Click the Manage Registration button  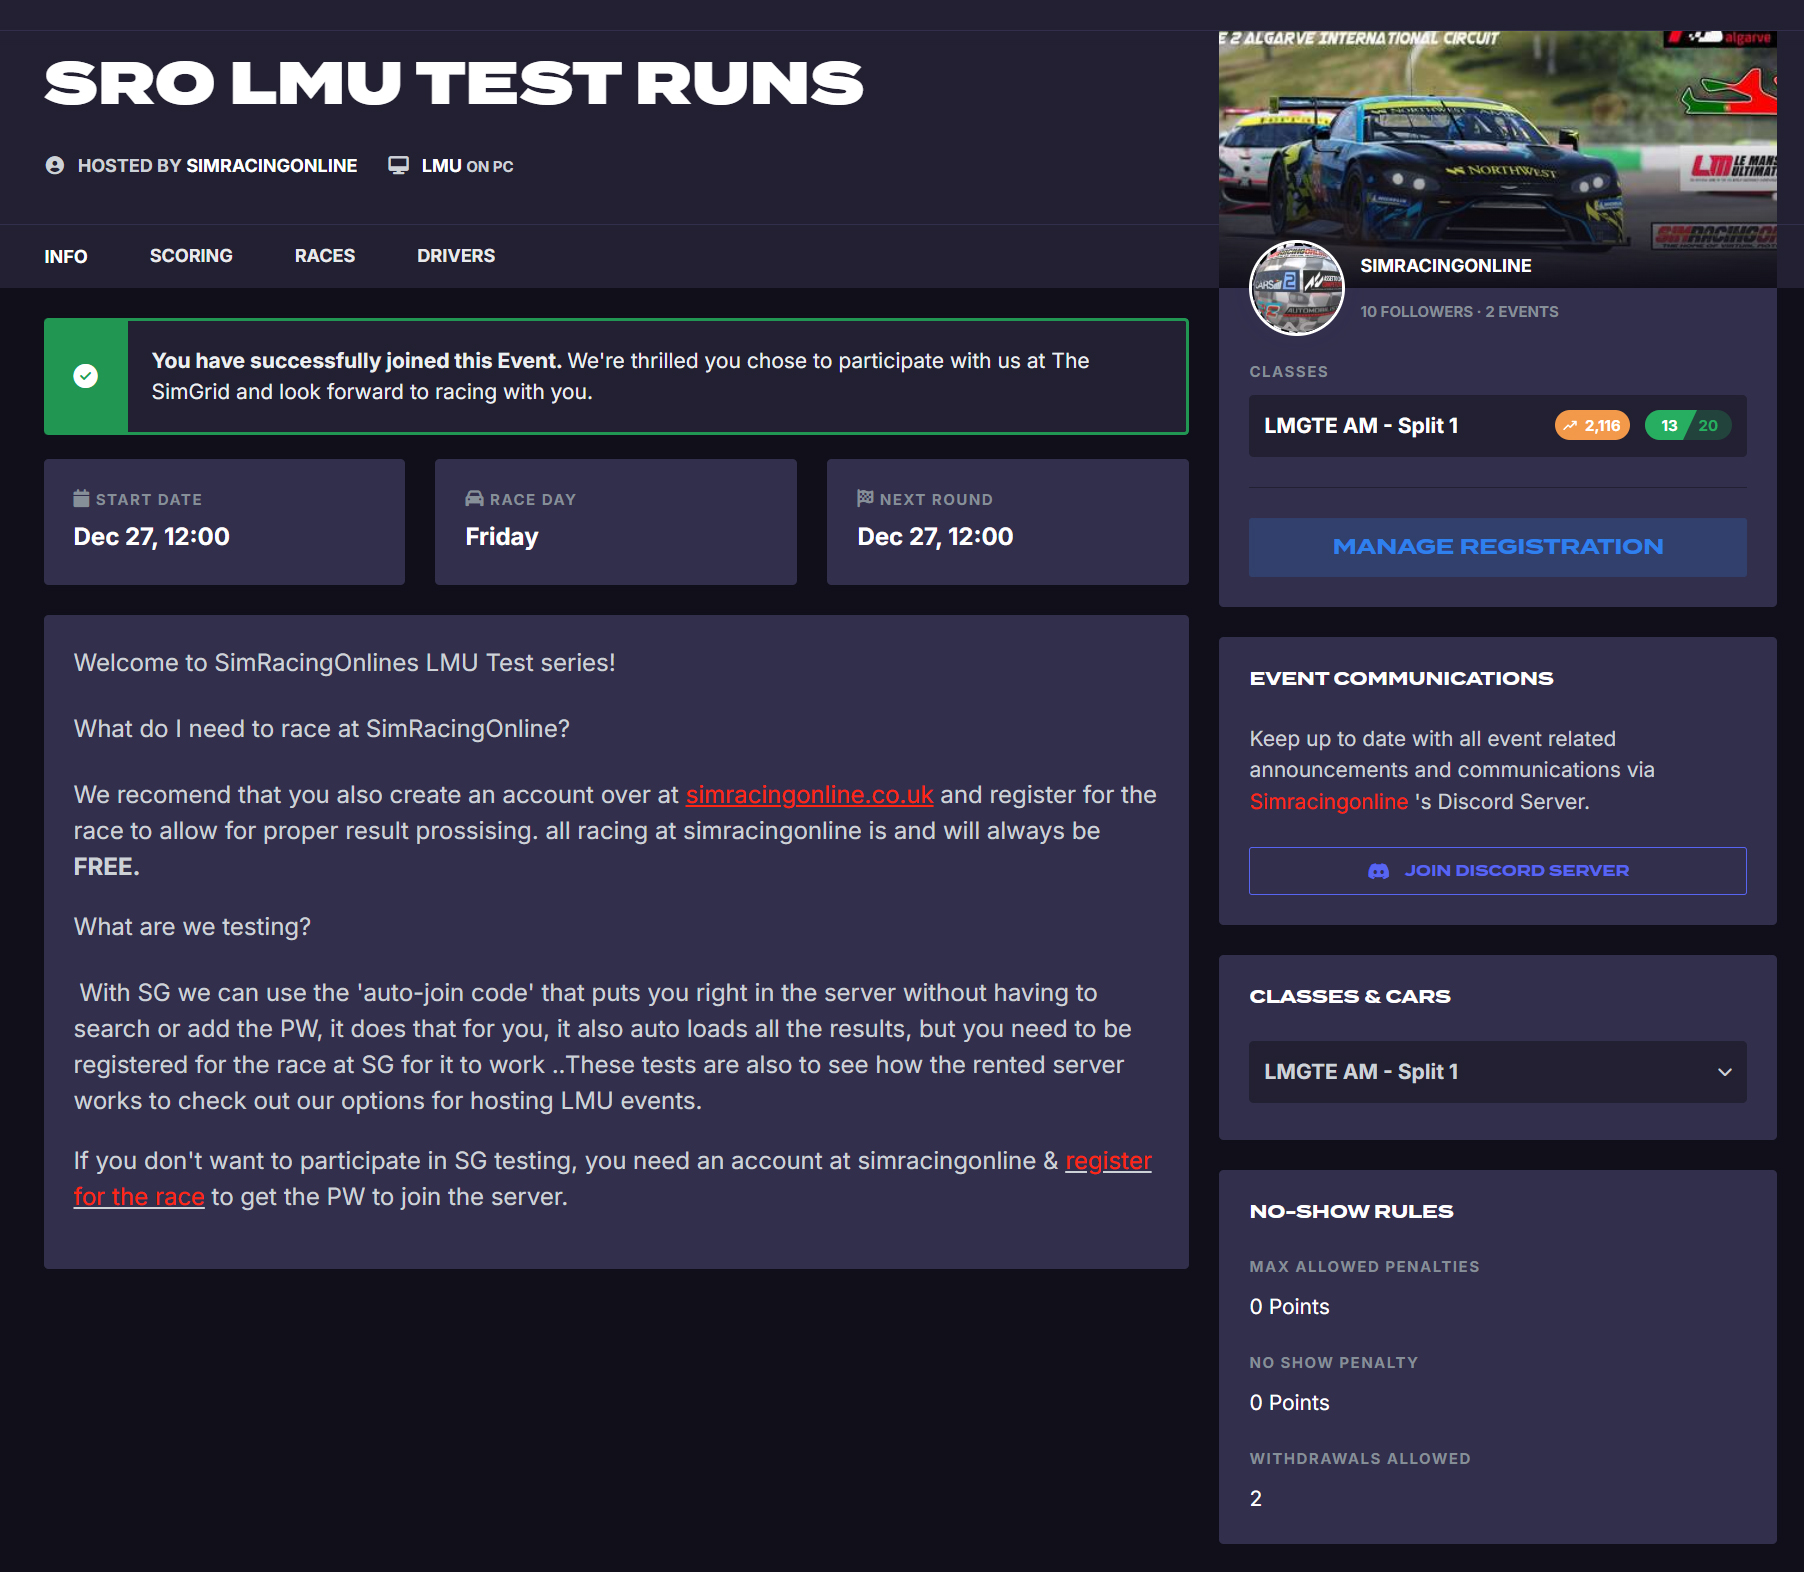coord(1497,547)
